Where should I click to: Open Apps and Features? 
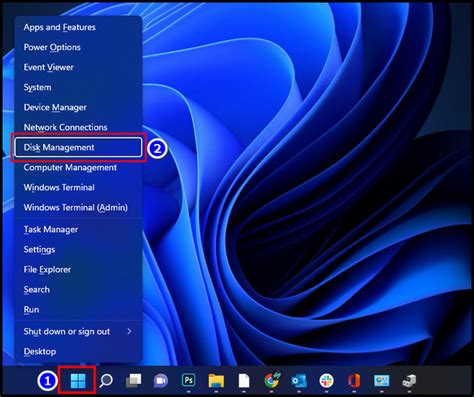pyautogui.click(x=79, y=27)
